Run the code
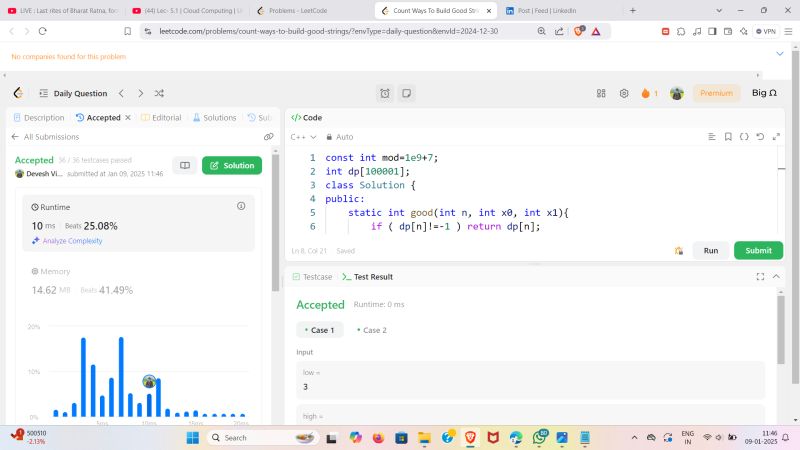The height and width of the screenshot is (450, 800). pos(711,251)
